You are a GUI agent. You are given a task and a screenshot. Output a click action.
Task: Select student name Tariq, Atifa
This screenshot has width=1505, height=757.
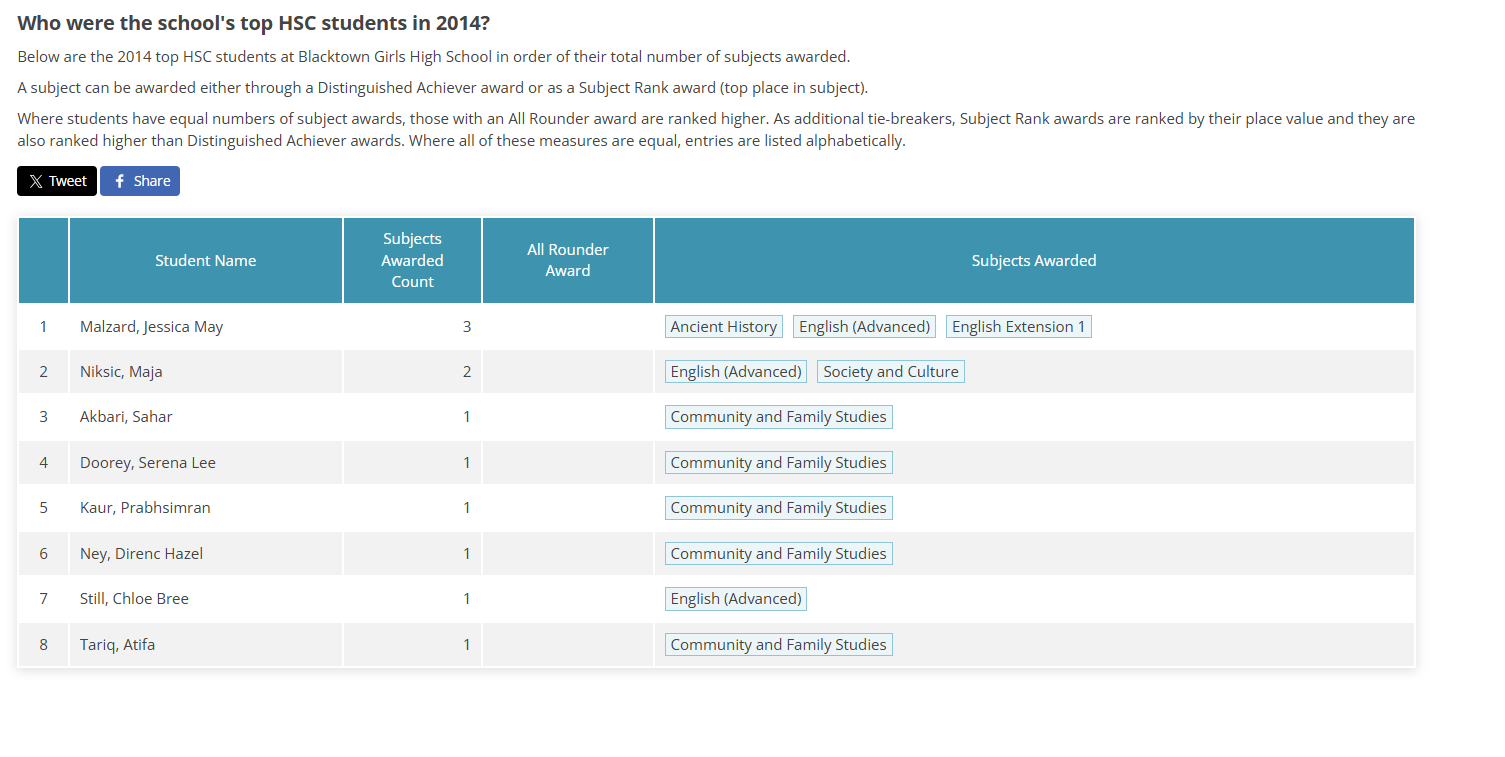(118, 645)
